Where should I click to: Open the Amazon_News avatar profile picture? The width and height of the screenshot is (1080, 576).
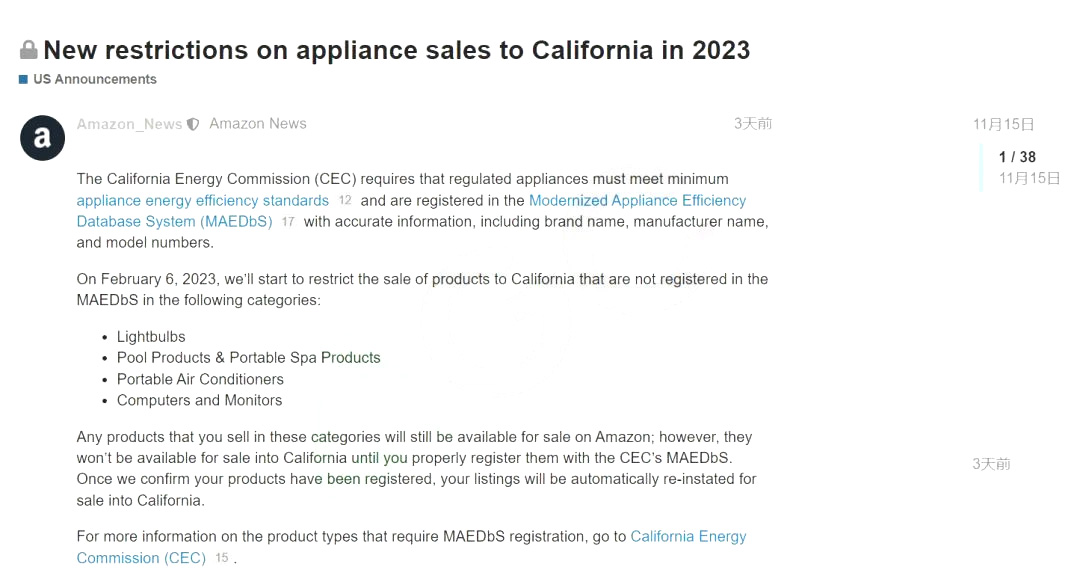click(42, 138)
